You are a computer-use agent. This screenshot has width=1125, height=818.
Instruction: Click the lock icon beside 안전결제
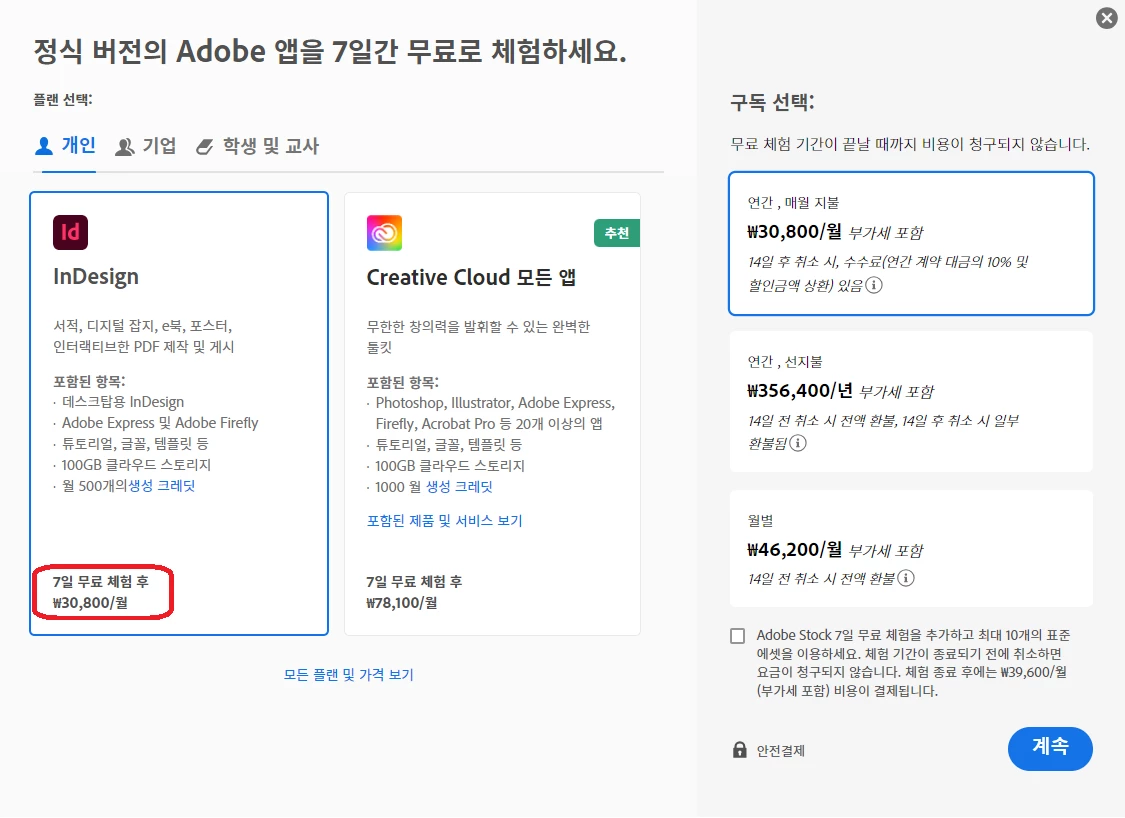pyautogui.click(x=740, y=750)
